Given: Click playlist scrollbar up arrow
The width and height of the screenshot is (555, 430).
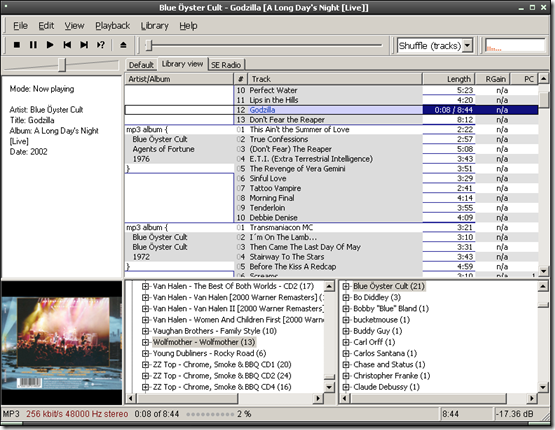Looking at the screenshot, I should (543, 78).
